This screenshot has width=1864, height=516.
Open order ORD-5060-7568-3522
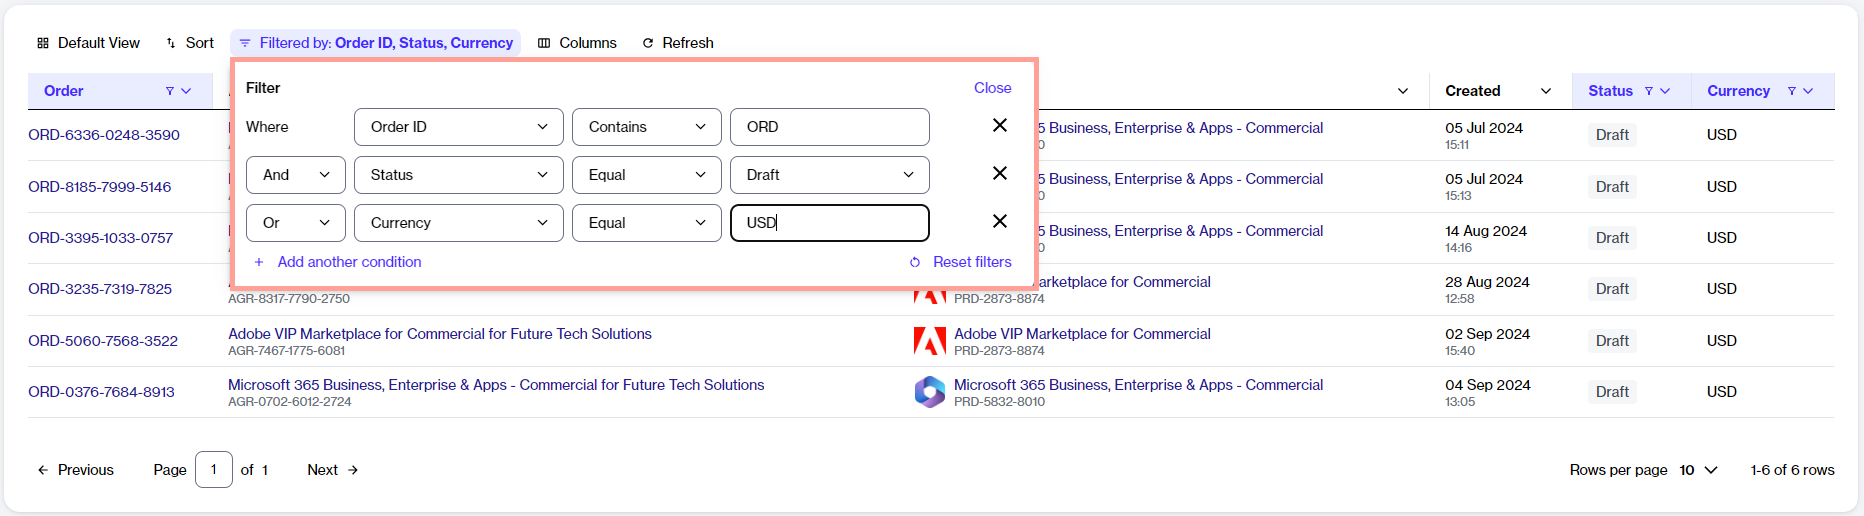click(103, 341)
